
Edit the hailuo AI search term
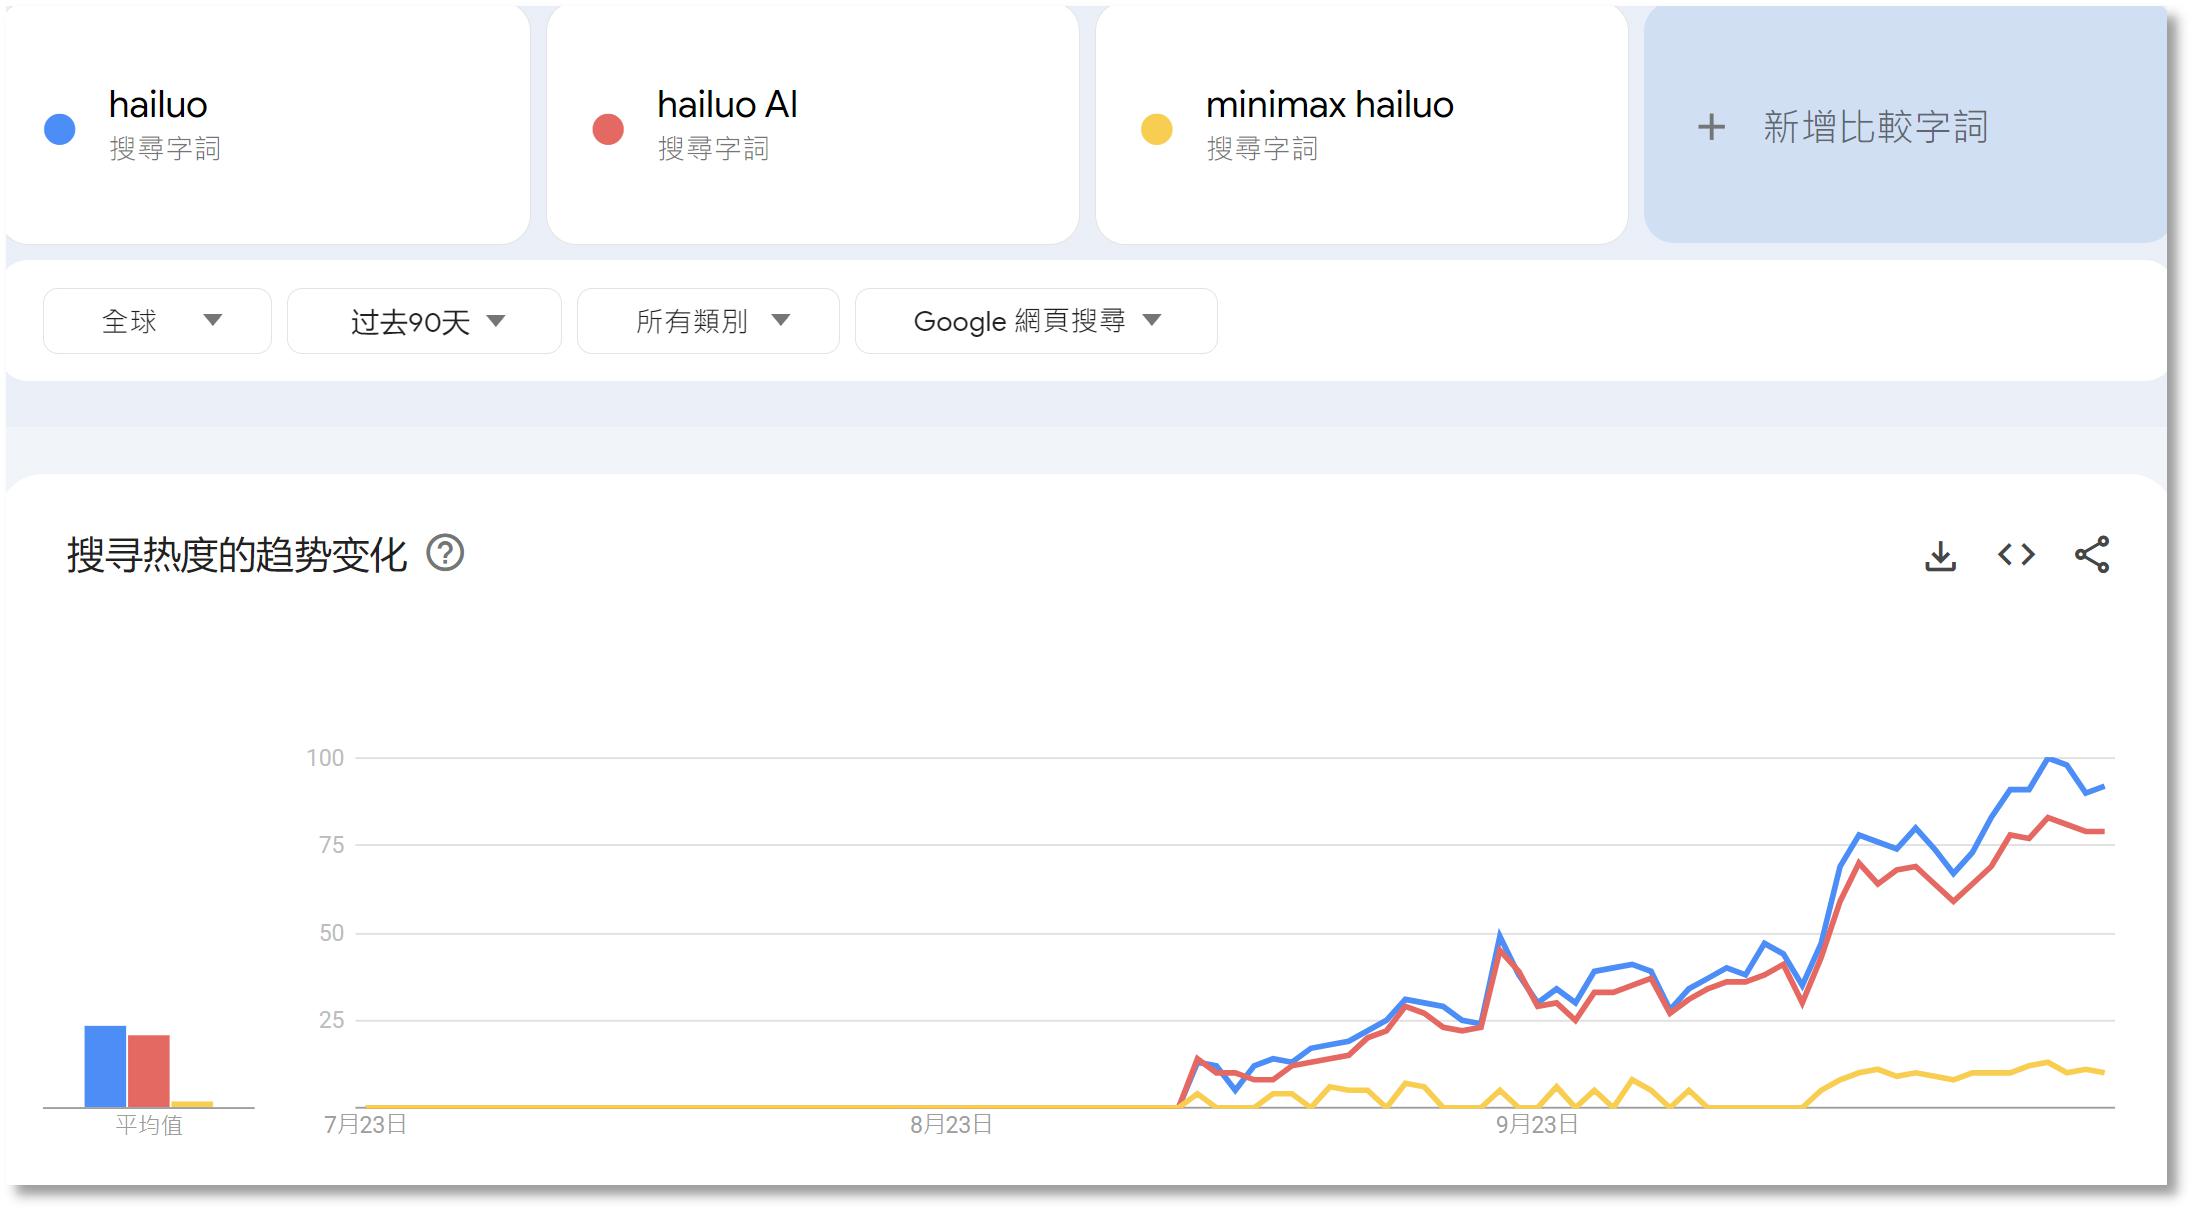[813, 125]
